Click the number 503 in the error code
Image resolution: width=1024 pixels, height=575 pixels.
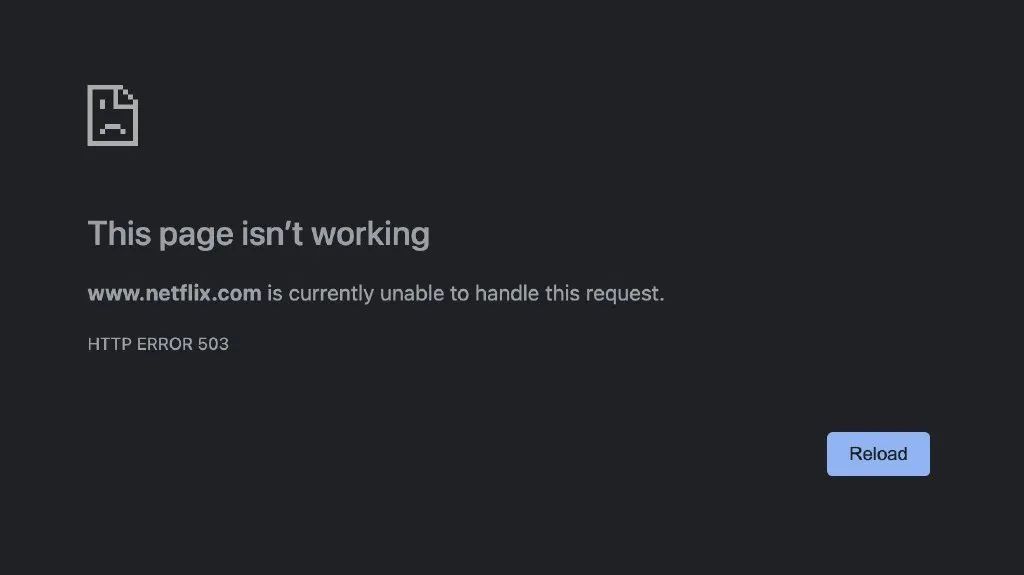[214, 344]
